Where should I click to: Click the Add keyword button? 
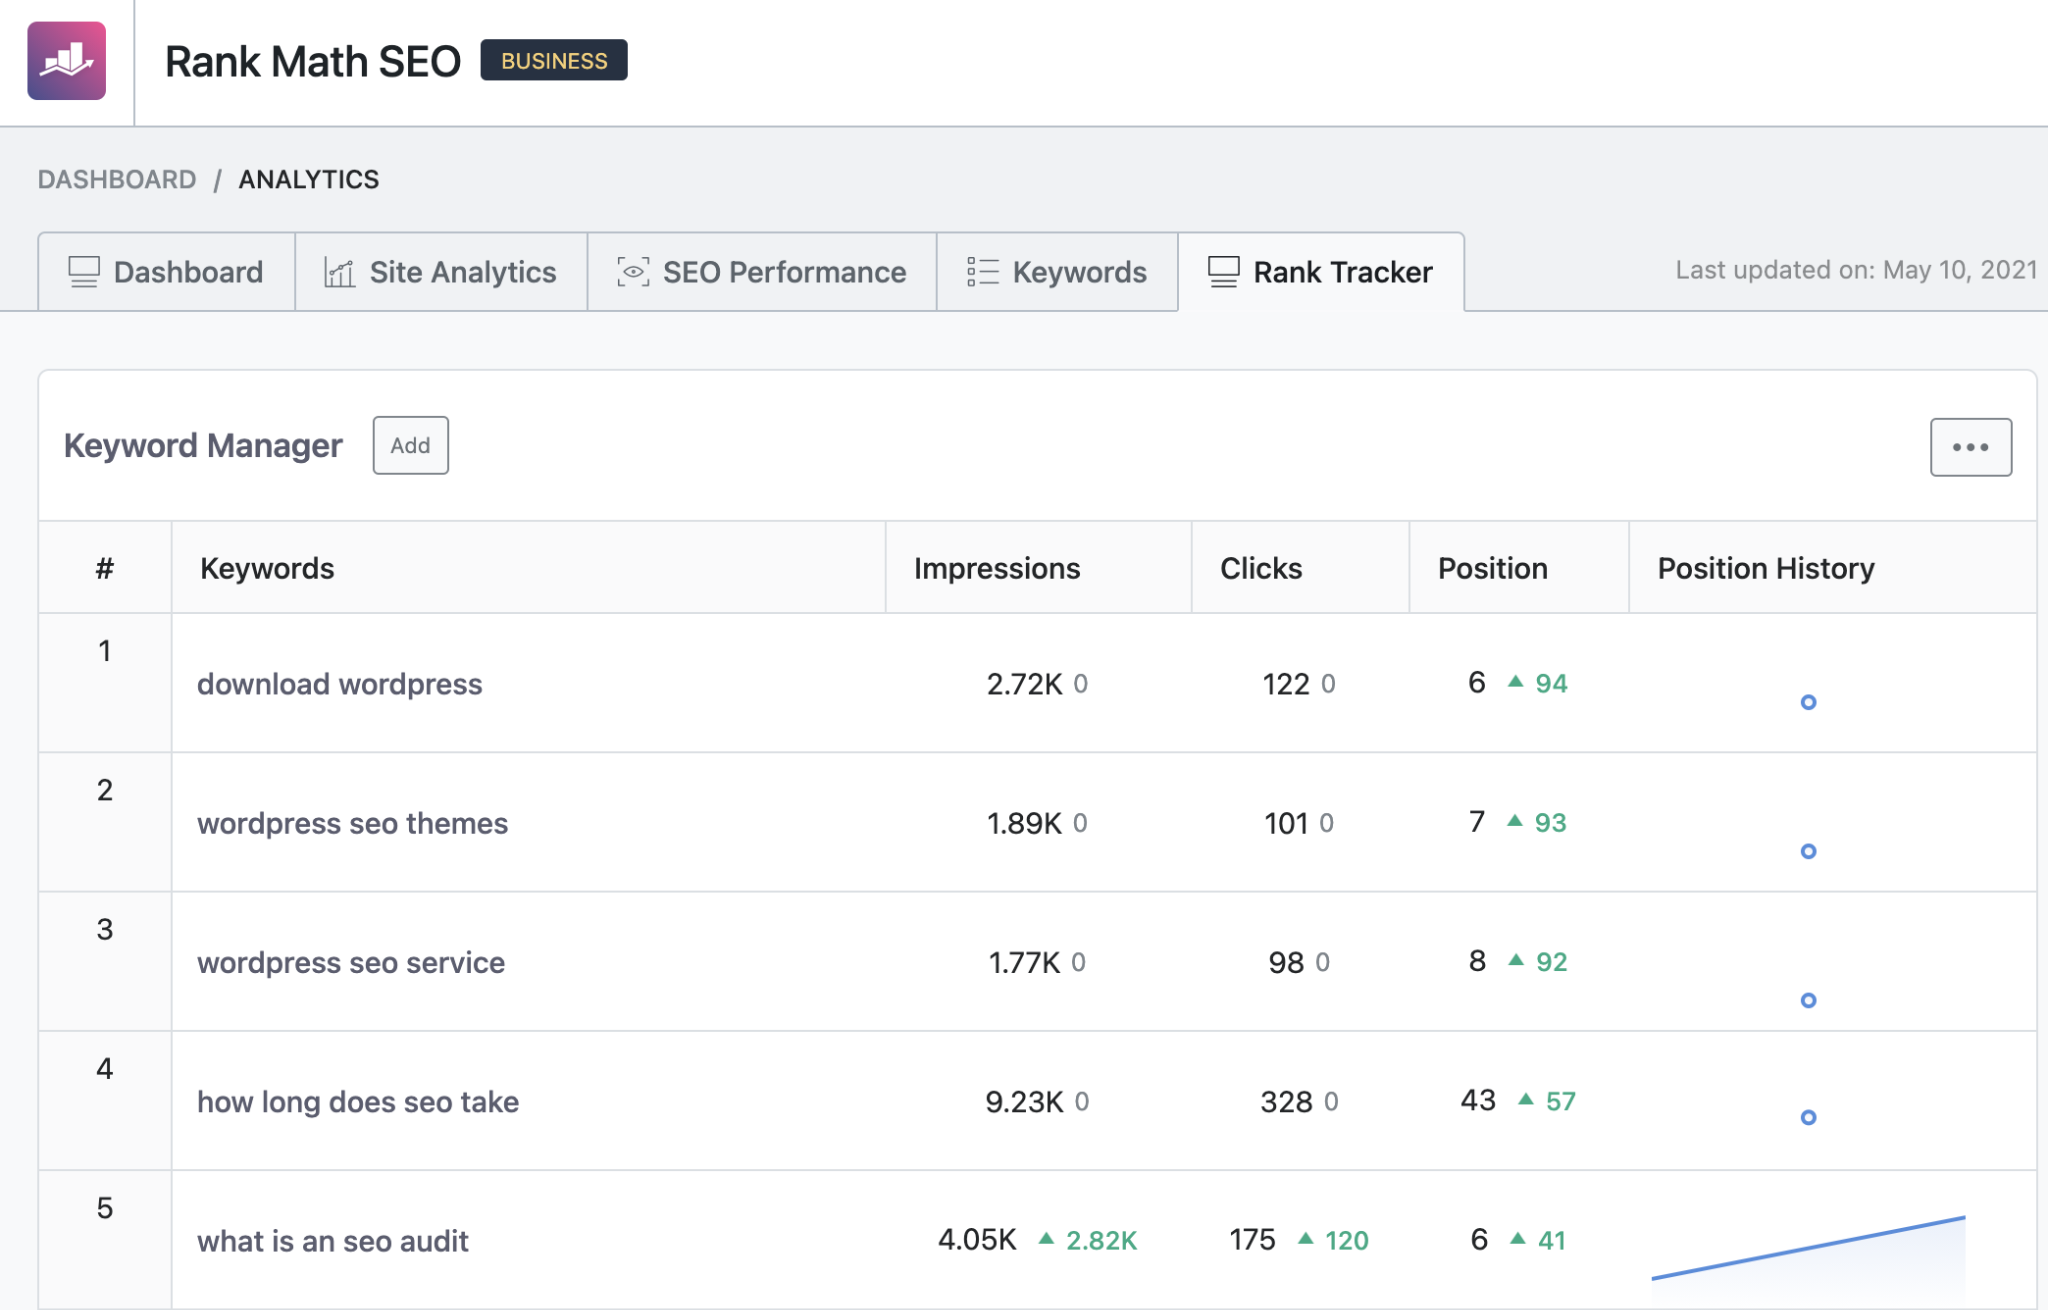pos(411,445)
